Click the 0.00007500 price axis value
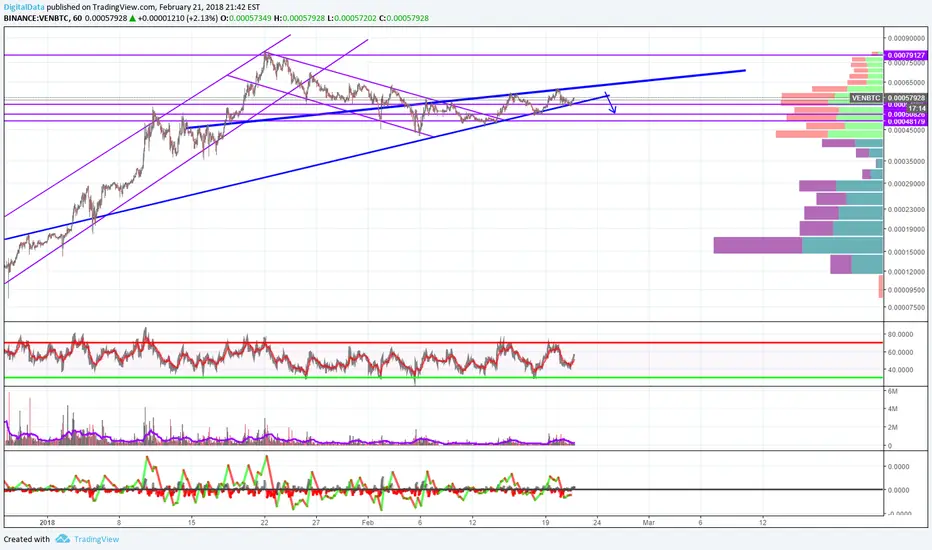This screenshot has width=932, height=550. pos(906,307)
